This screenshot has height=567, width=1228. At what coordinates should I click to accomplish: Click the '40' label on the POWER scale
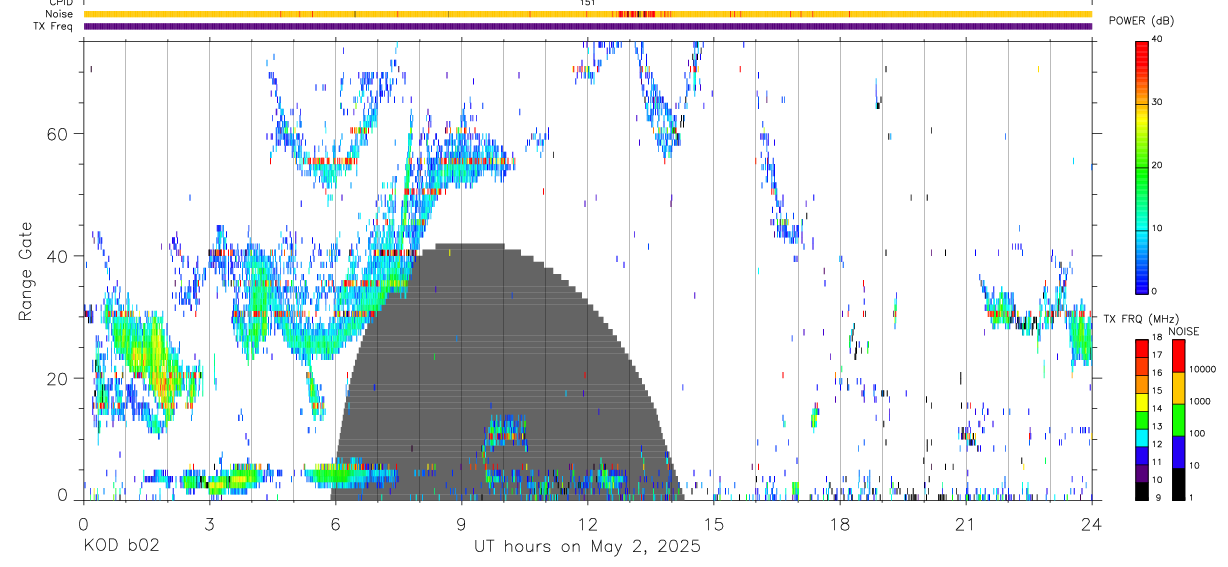[x=1156, y=39]
